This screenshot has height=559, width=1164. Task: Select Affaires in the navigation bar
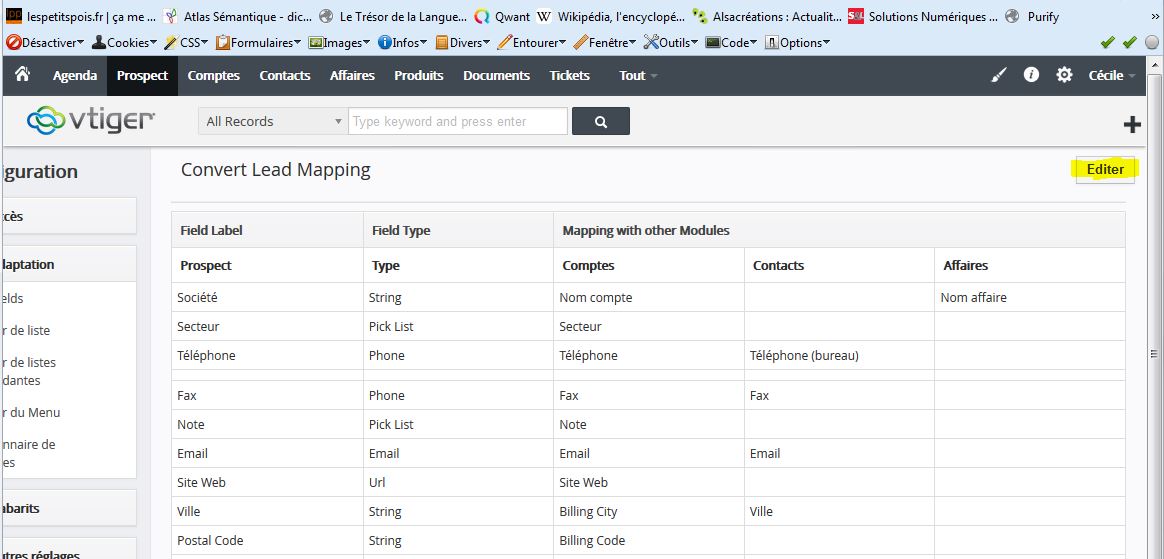click(352, 75)
